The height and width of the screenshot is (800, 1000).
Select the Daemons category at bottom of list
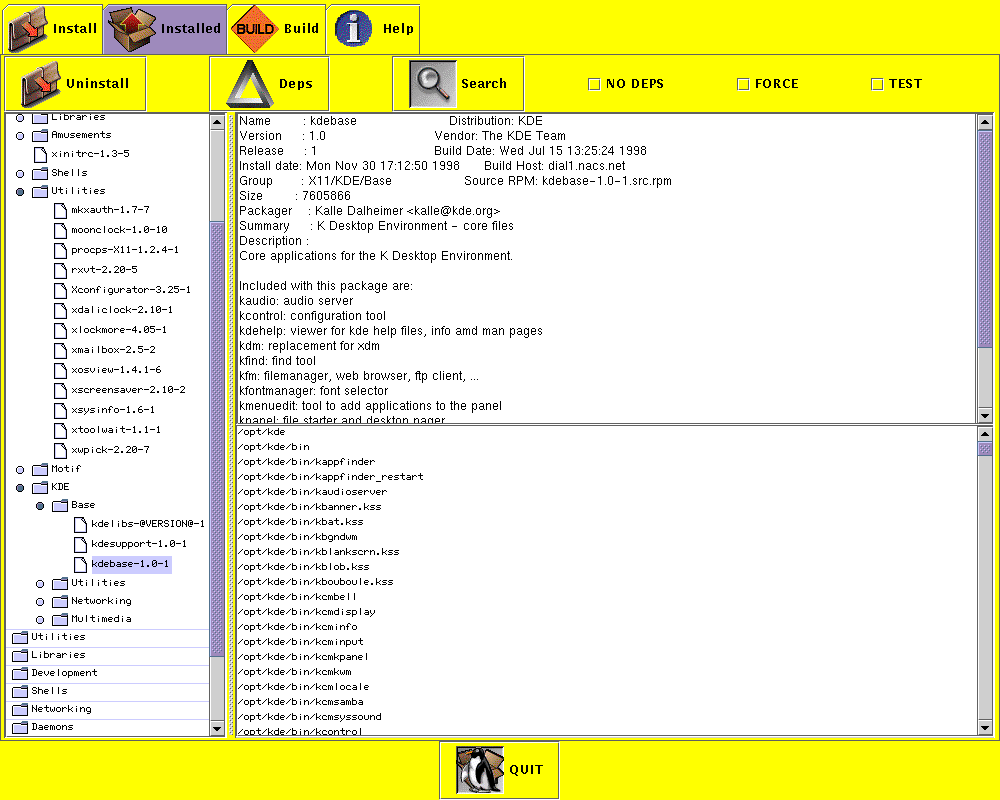[52, 727]
